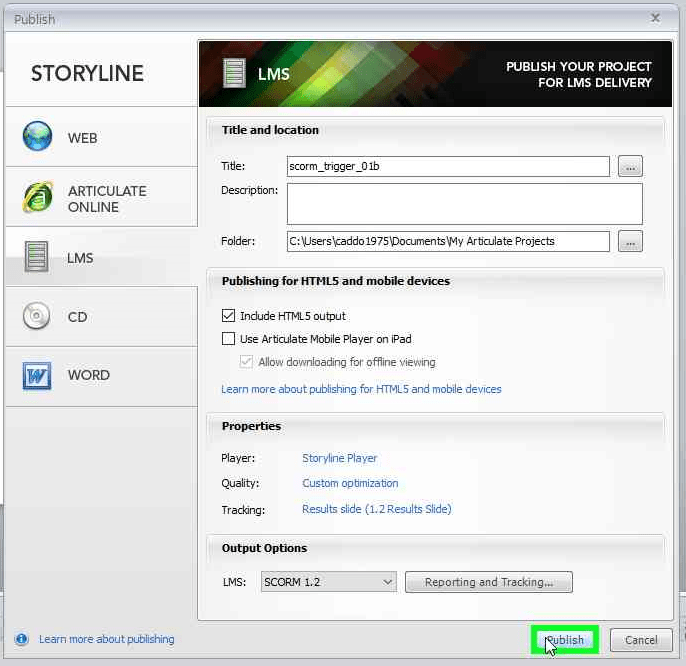Click into the Description text box
Screen dimensions: 686x666
point(465,204)
